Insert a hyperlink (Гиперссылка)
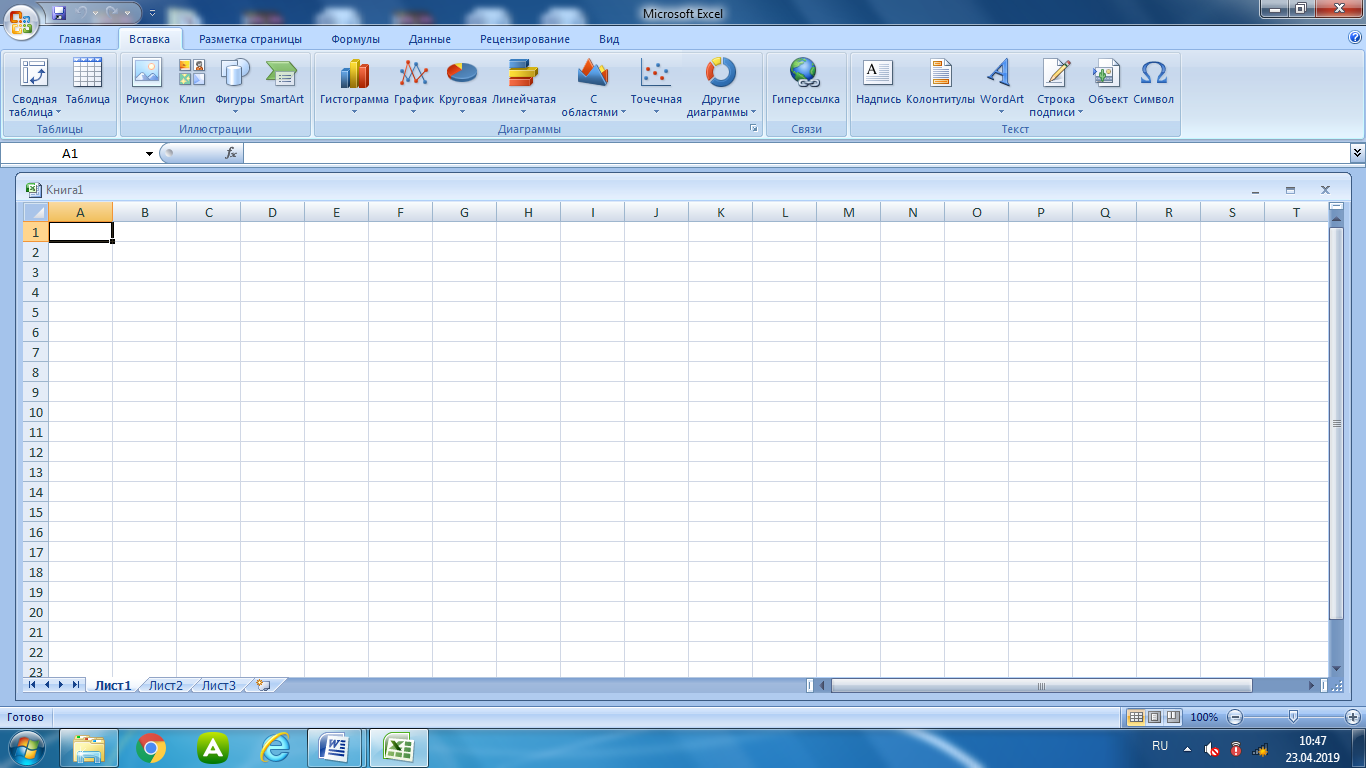The height and width of the screenshot is (768, 1366). coord(806,81)
